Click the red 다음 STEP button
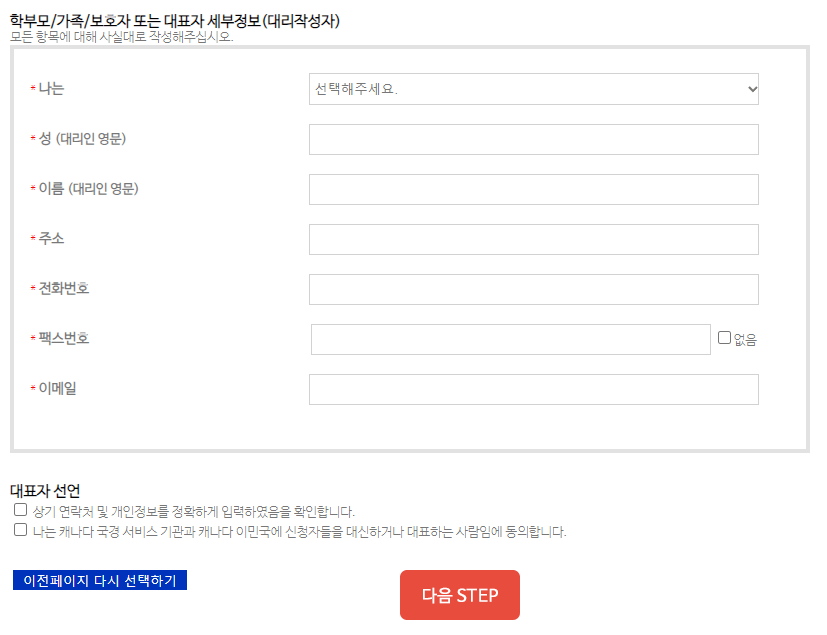 (x=459, y=594)
